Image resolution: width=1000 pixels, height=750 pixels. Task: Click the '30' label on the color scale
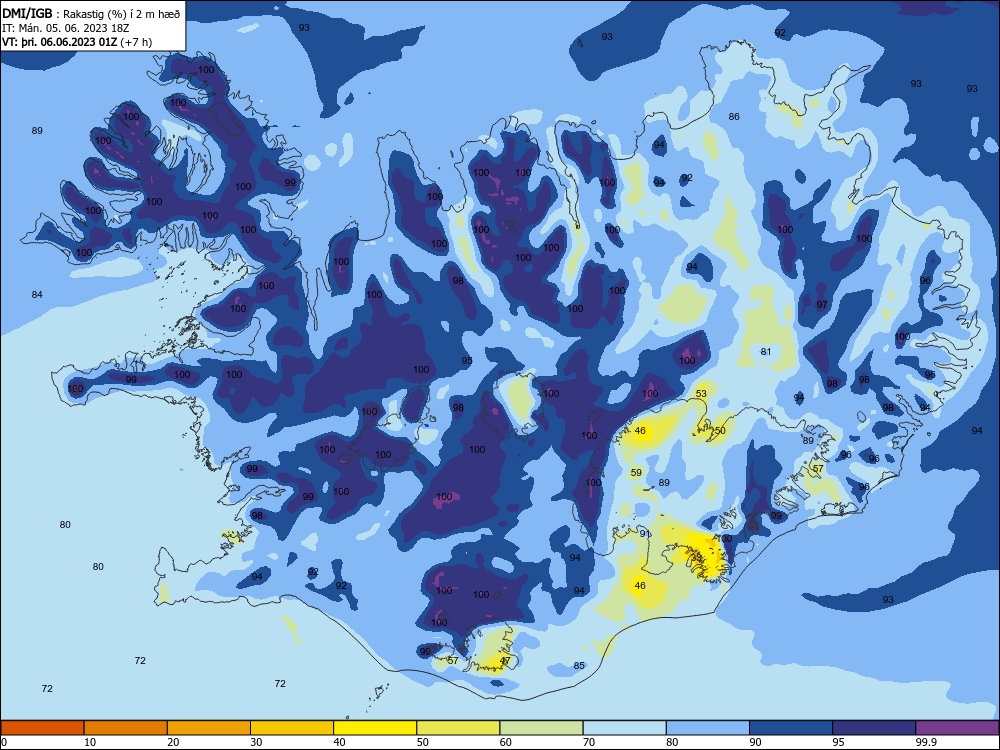tap(256, 742)
